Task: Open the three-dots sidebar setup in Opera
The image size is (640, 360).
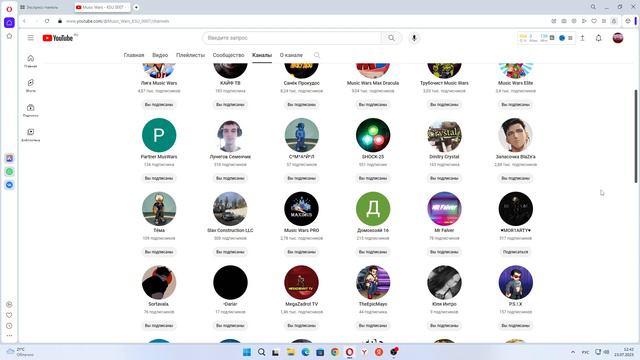Action: point(9,336)
